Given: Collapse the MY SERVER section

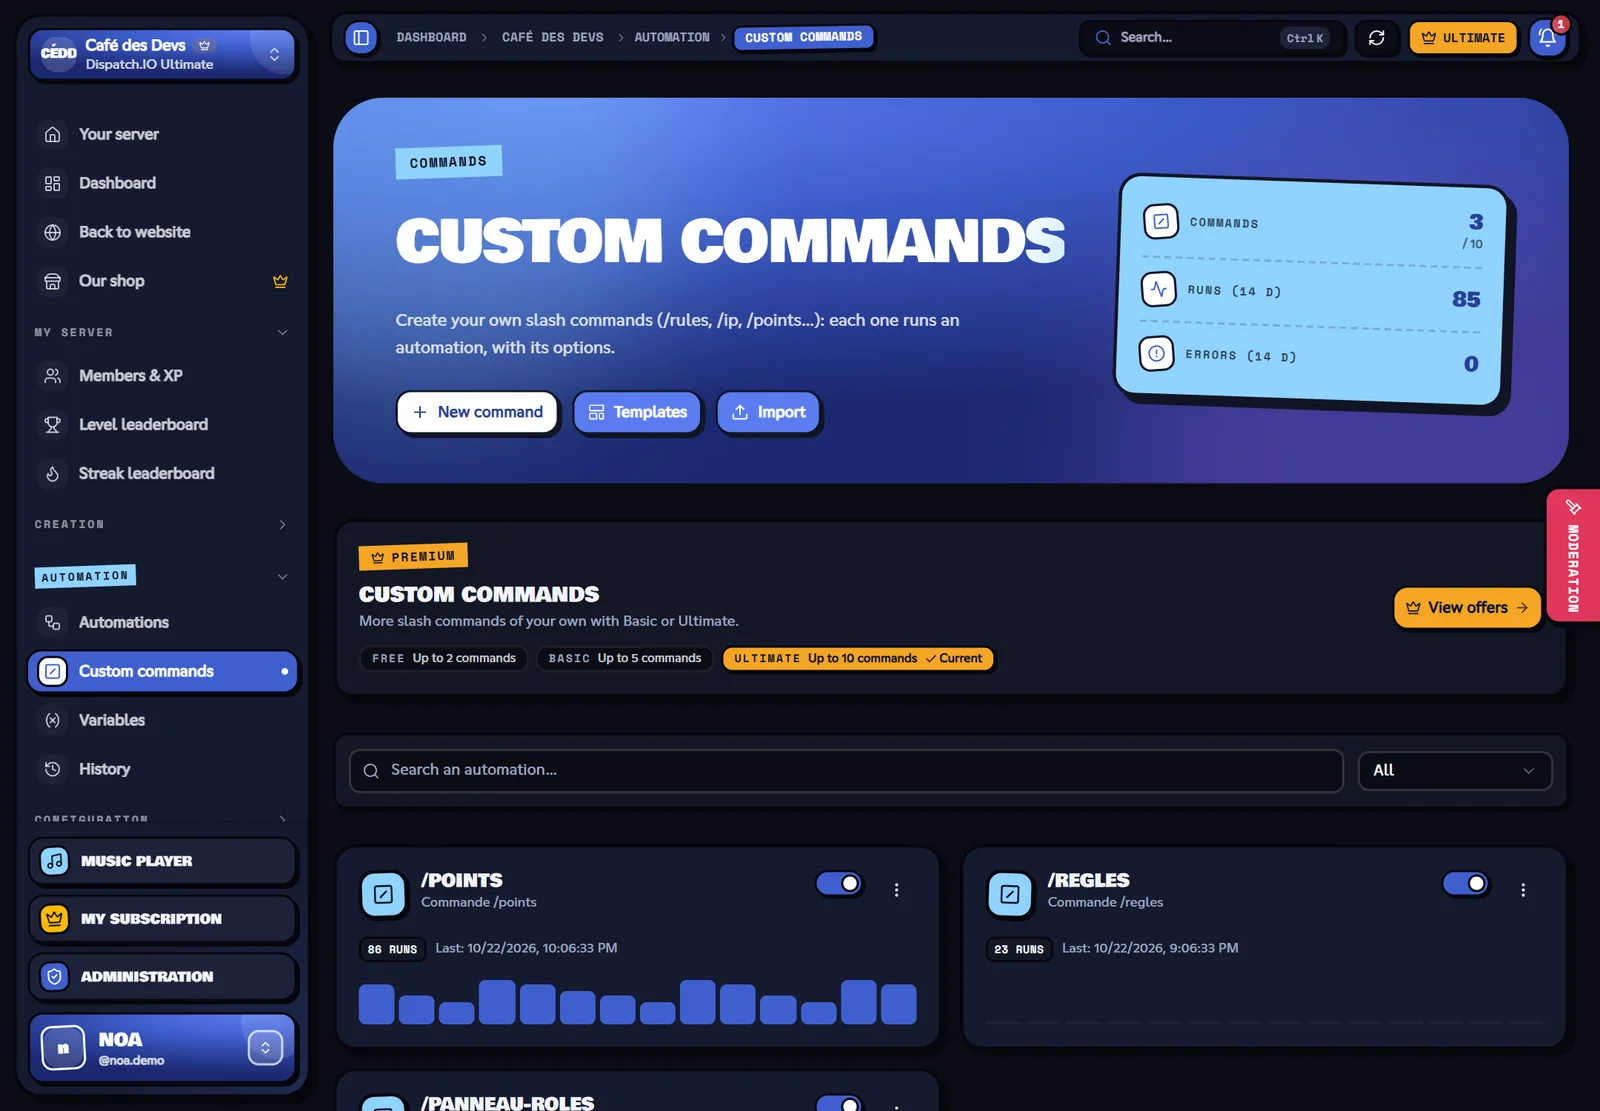Looking at the screenshot, I should tap(162, 332).
